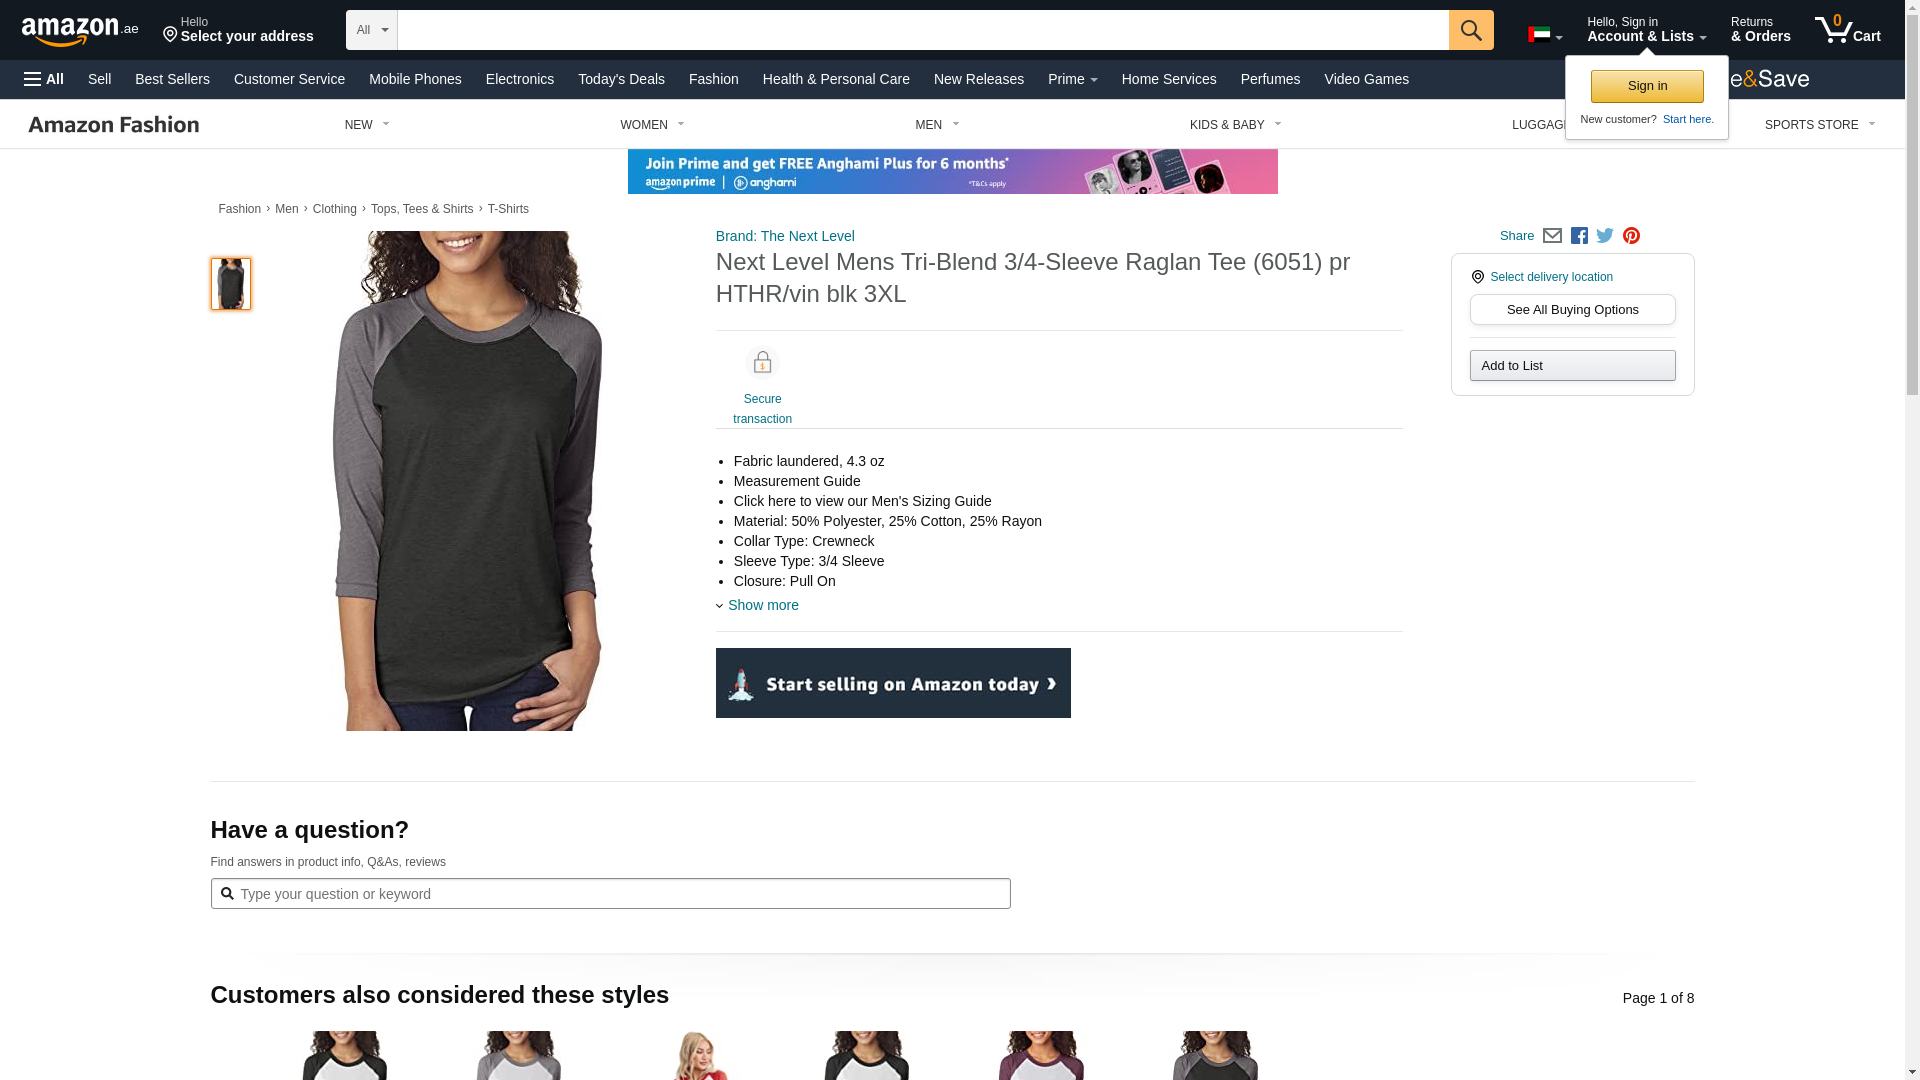Share via email envelope icon

click(x=1552, y=236)
